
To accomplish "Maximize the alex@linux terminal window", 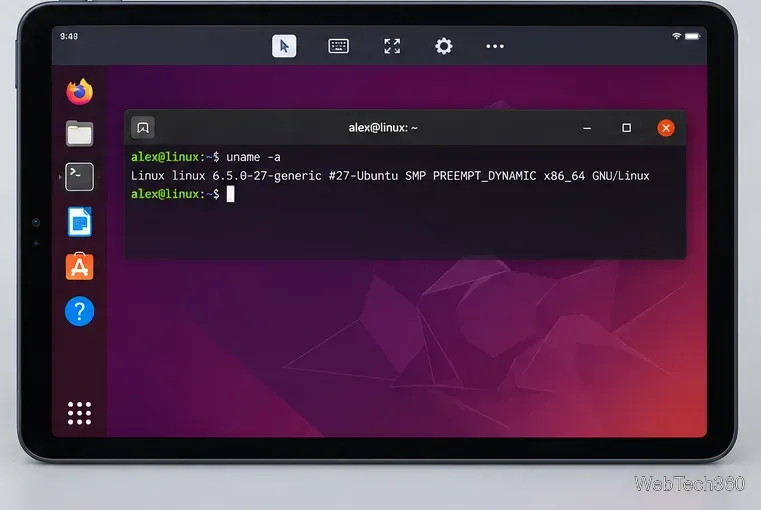I will 627,128.
